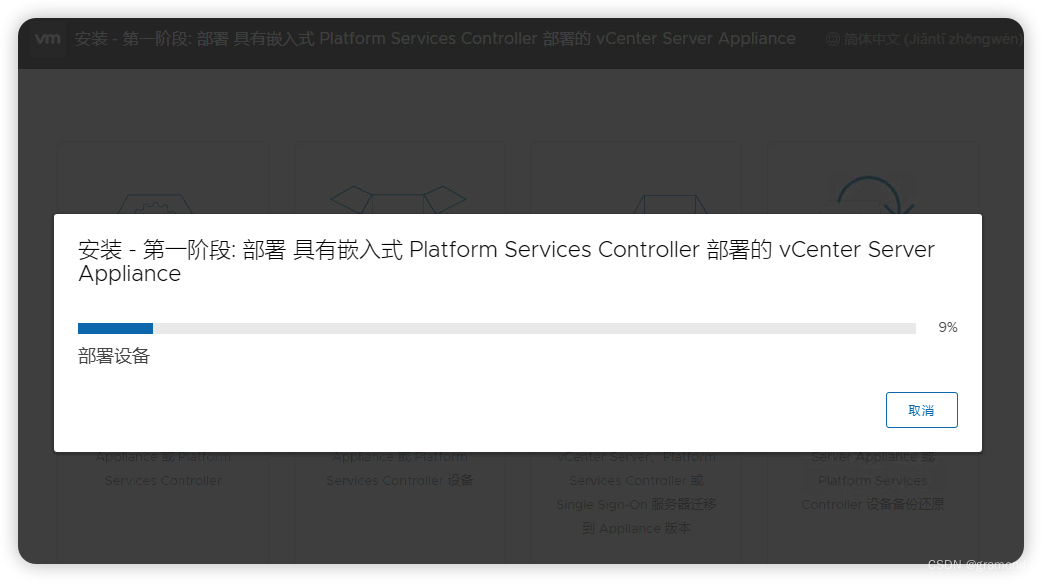Click the upgrade card open box icon
Viewport: 1042px width, 582px height.
tap(398, 199)
